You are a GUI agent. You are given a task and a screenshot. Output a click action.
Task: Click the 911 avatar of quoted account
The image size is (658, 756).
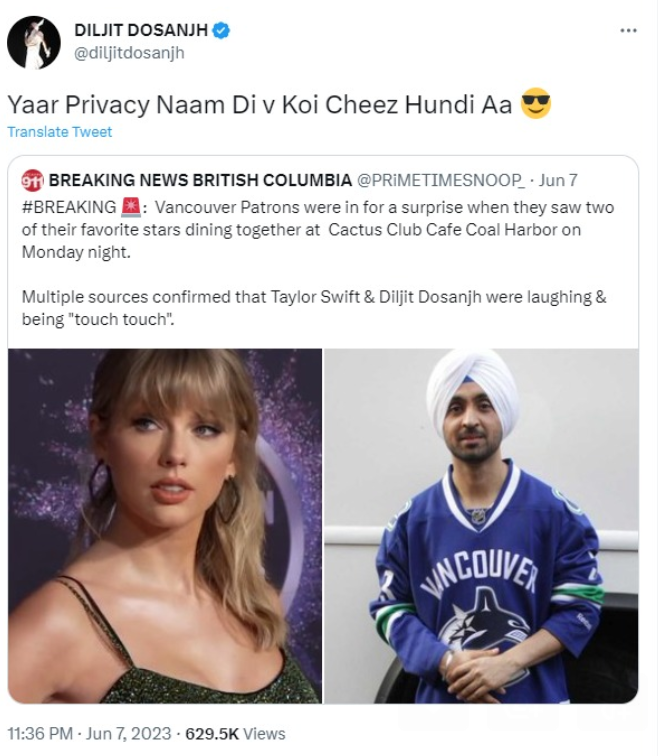pyautogui.click(x=32, y=180)
